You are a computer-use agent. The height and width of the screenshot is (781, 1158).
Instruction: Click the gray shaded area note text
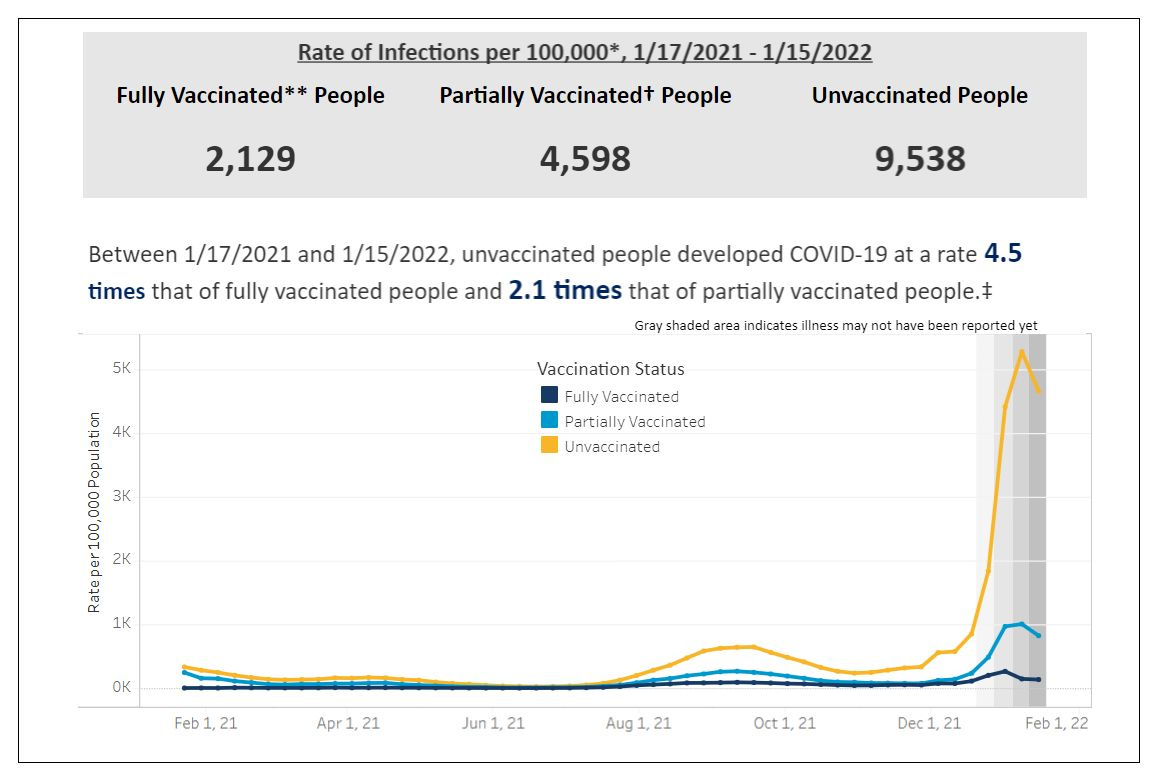tap(836, 326)
